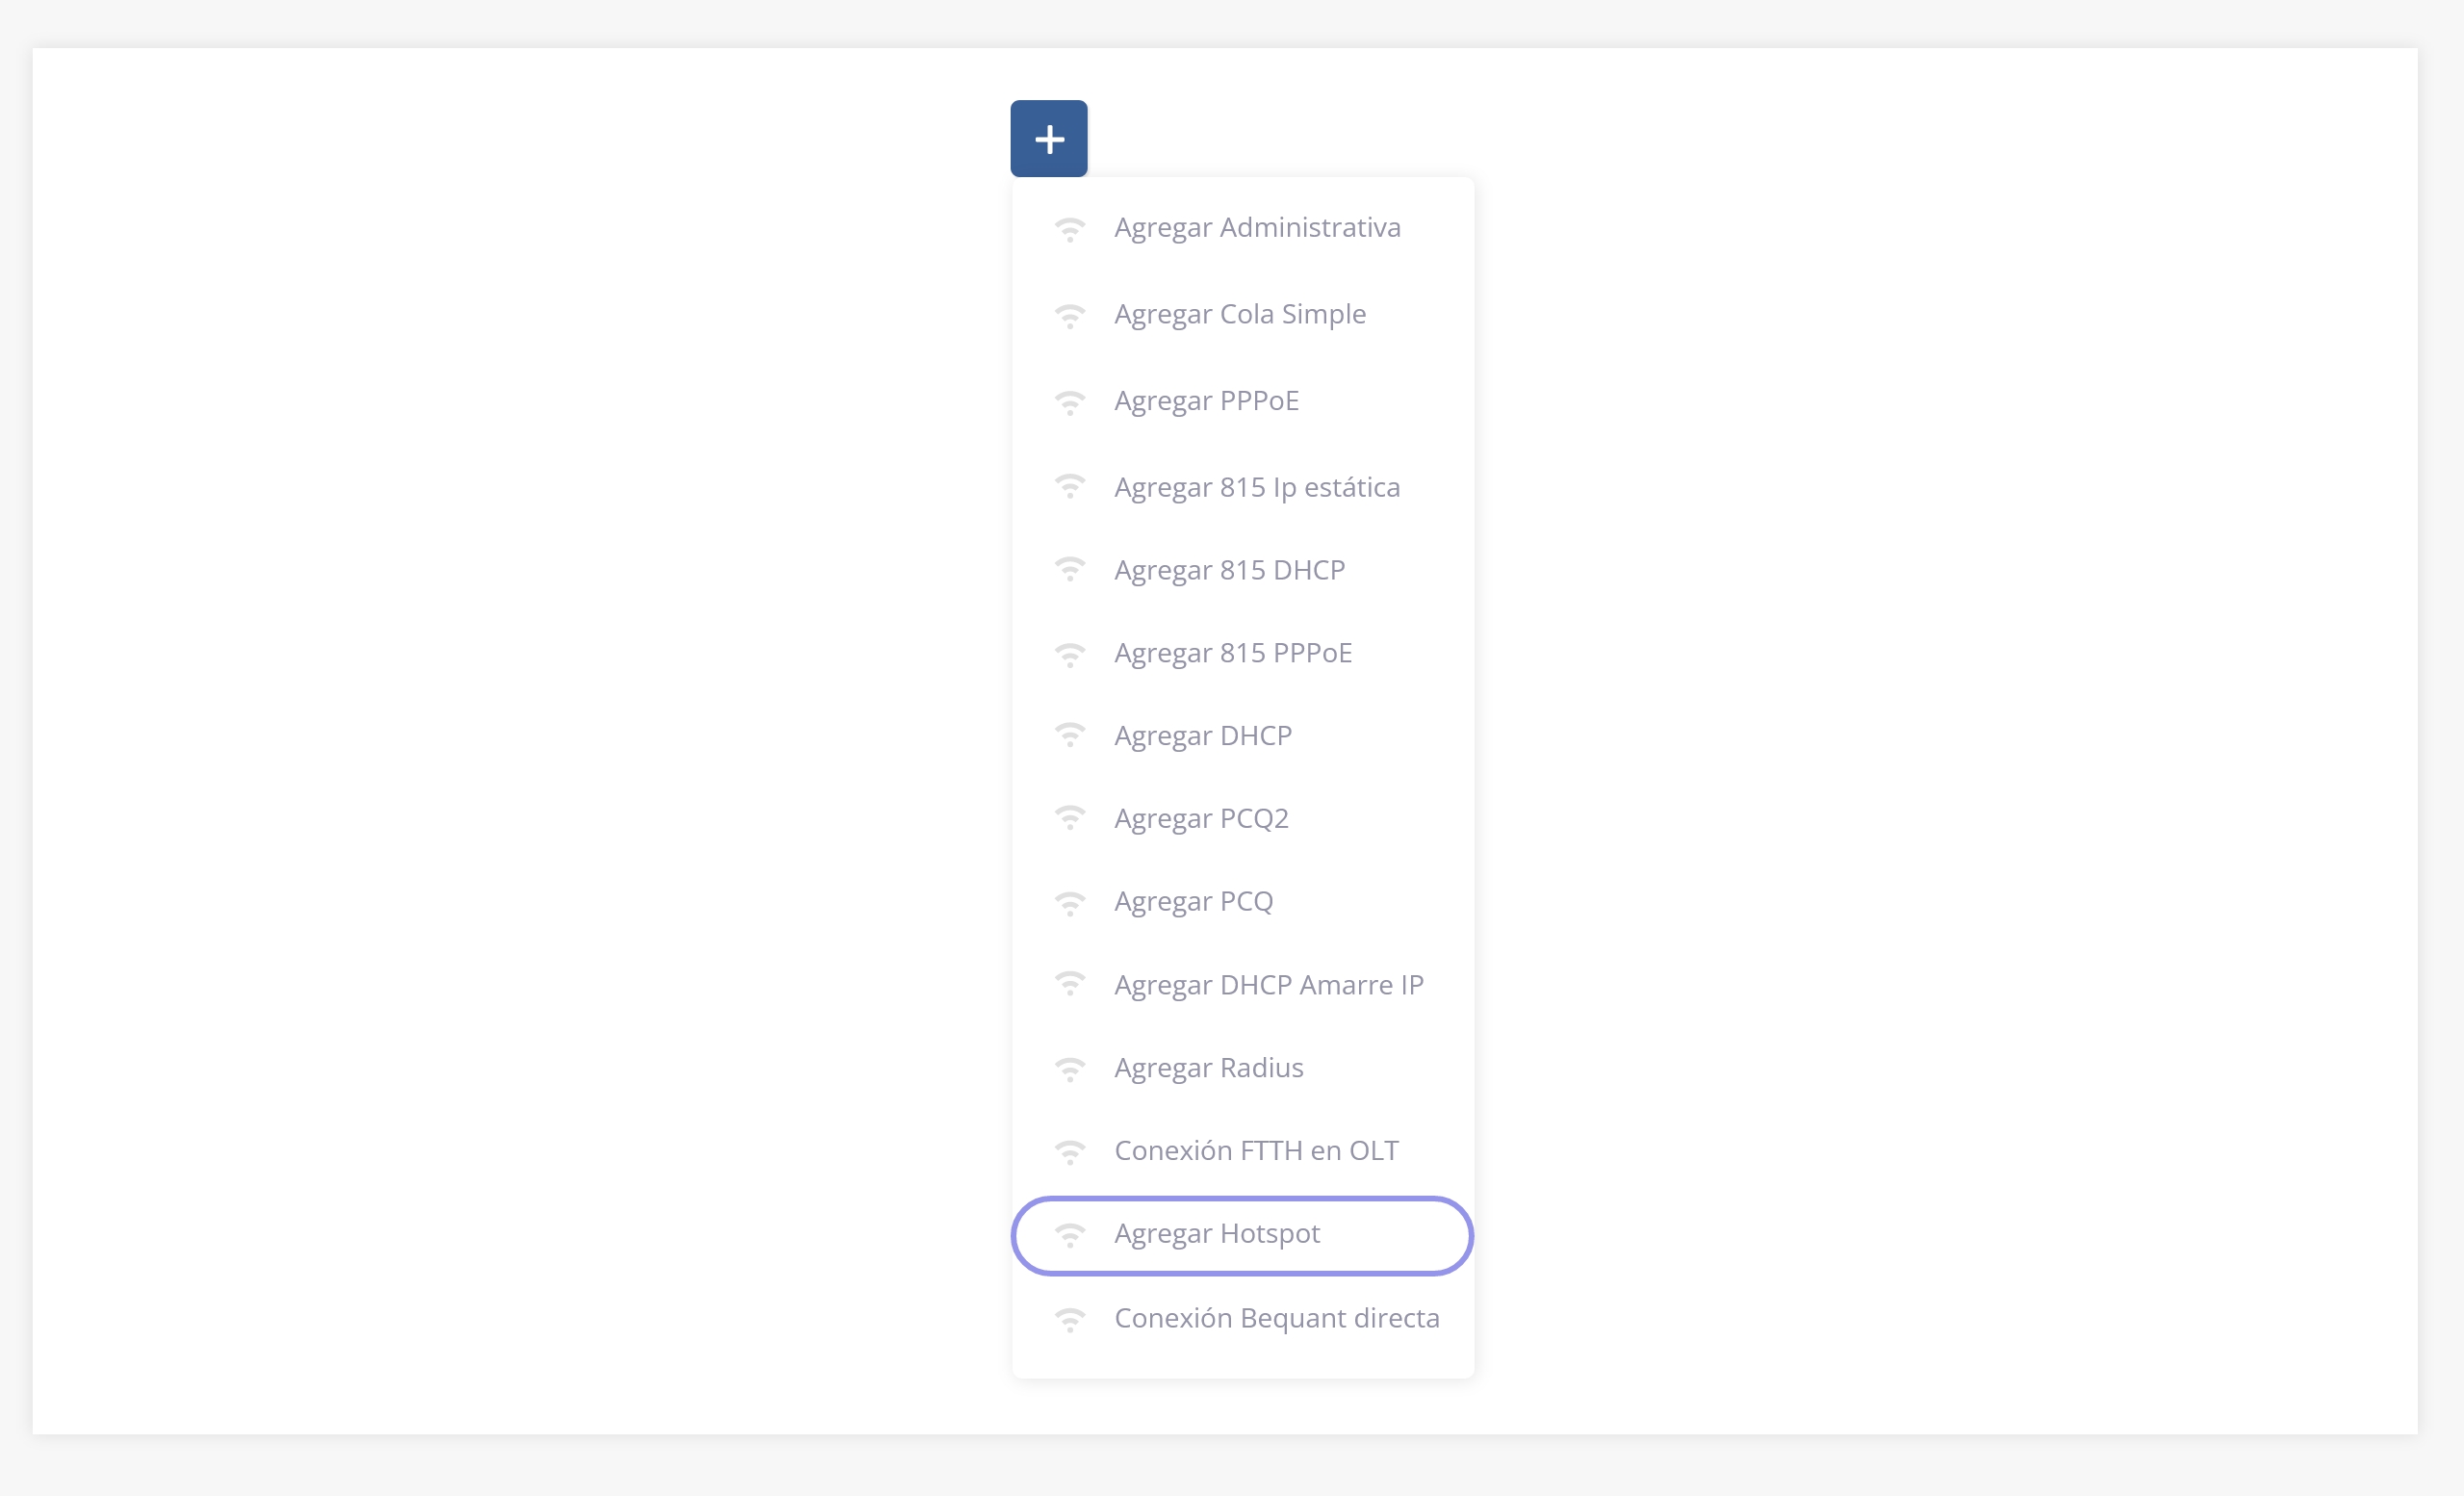Click wifi icon next to Agregar PCQ2
Viewport: 2464px width, 1496px height.
coord(1069,819)
